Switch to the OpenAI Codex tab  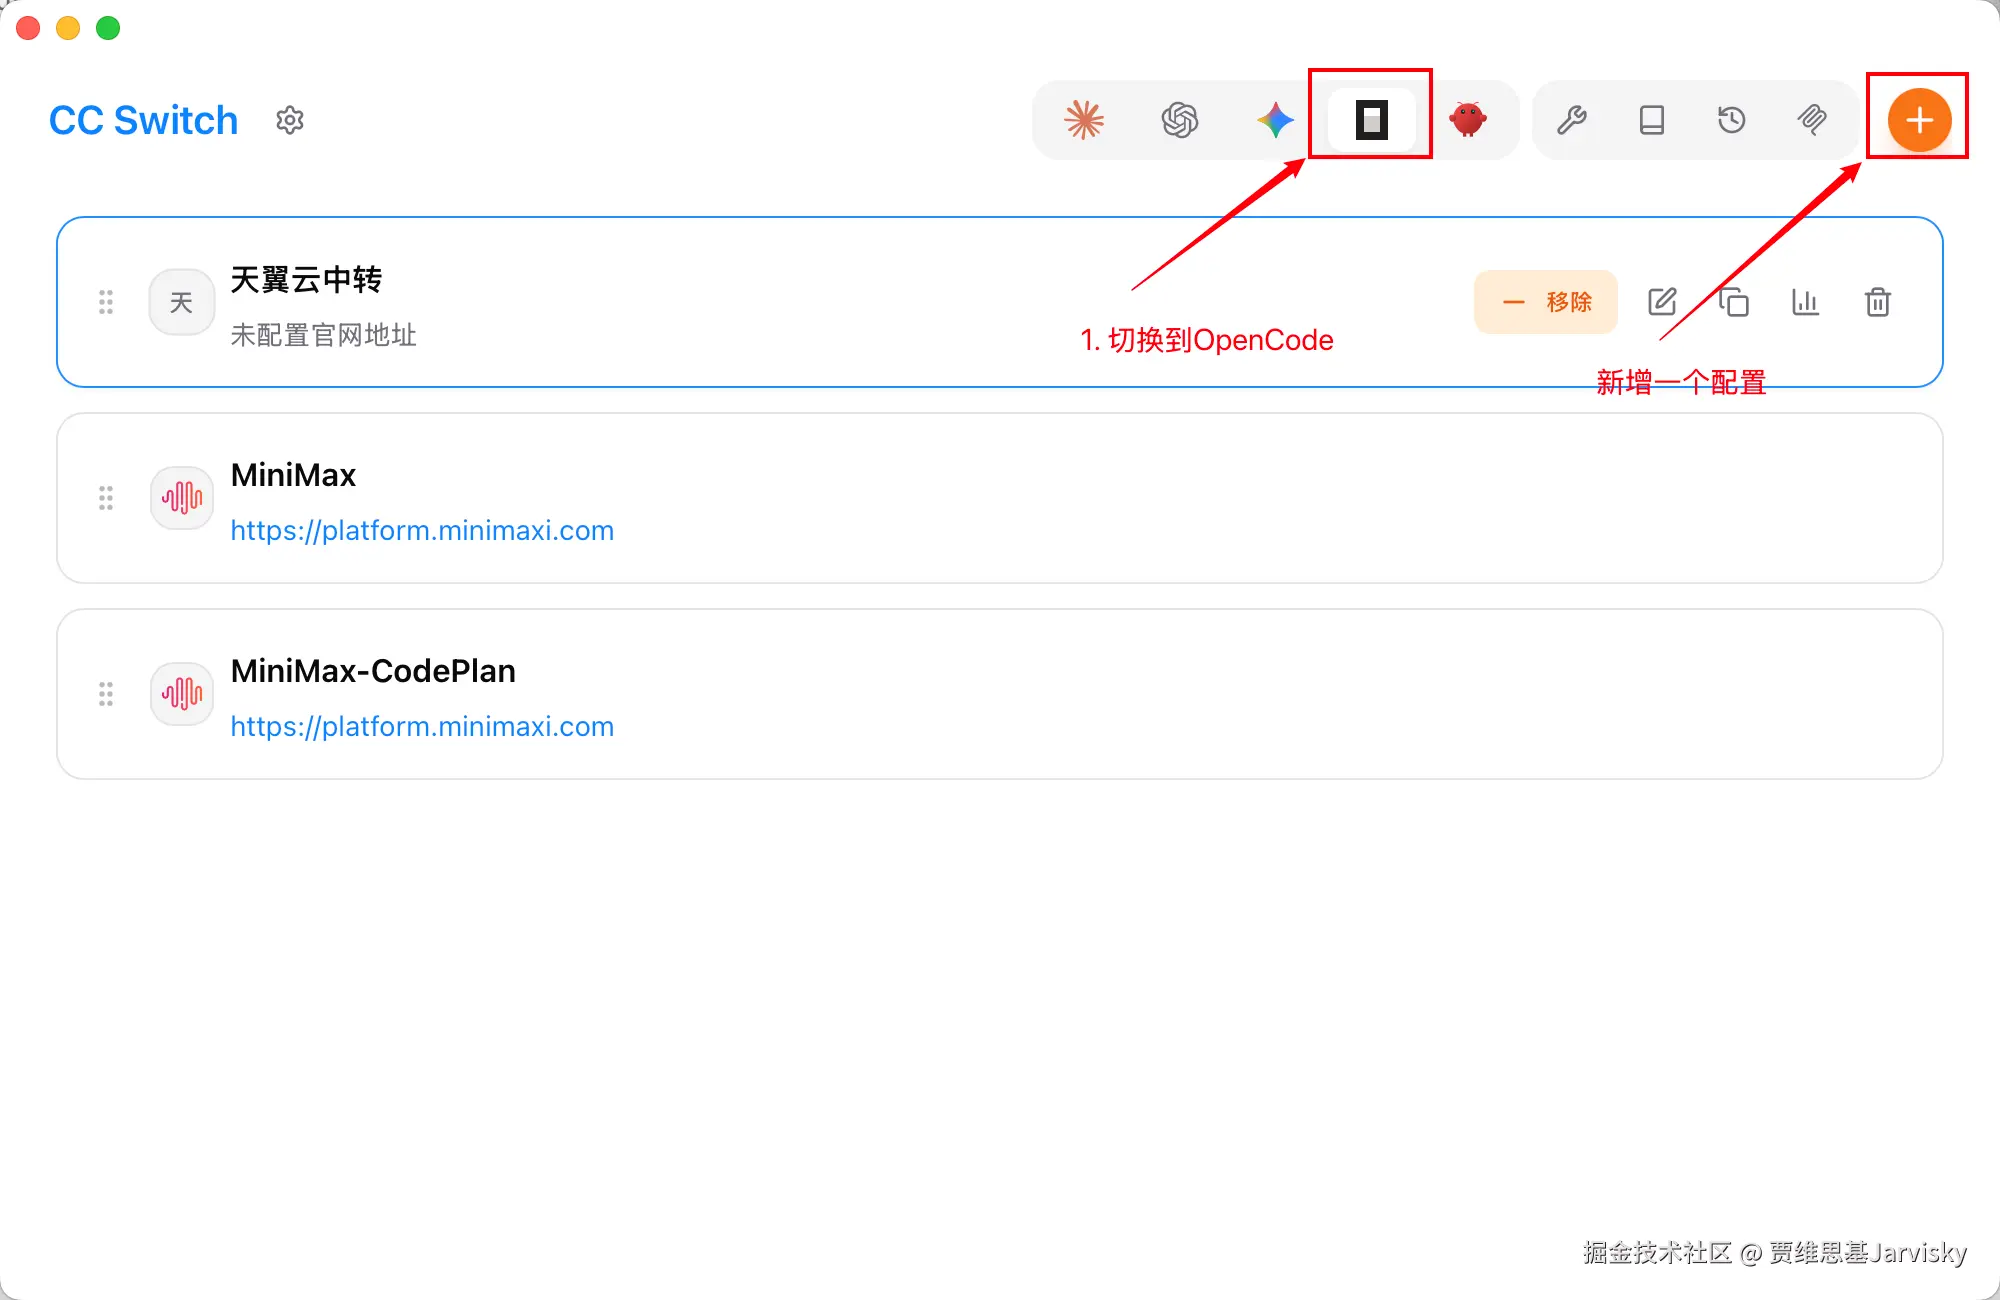click(x=1179, y=120)
